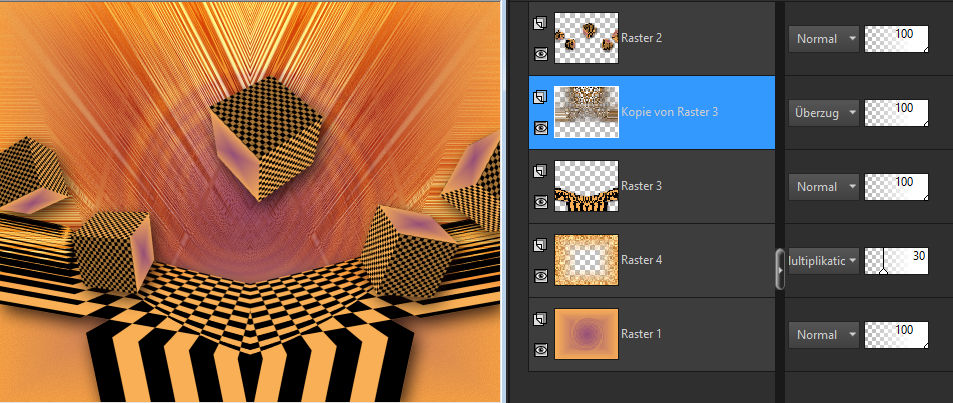This screenshot has height=403, width=953.
Task: Click the raster layer type icon for Raster 2
Action: coord(541,23)
